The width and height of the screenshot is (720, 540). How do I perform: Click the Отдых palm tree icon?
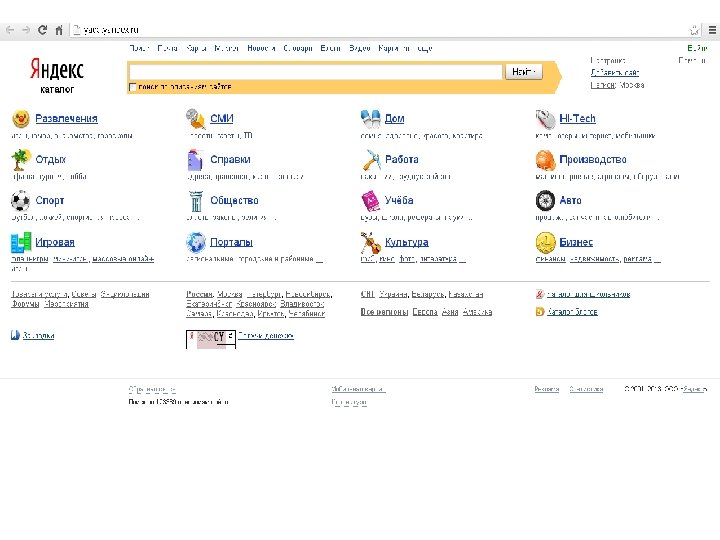click(x=21, y=160)
